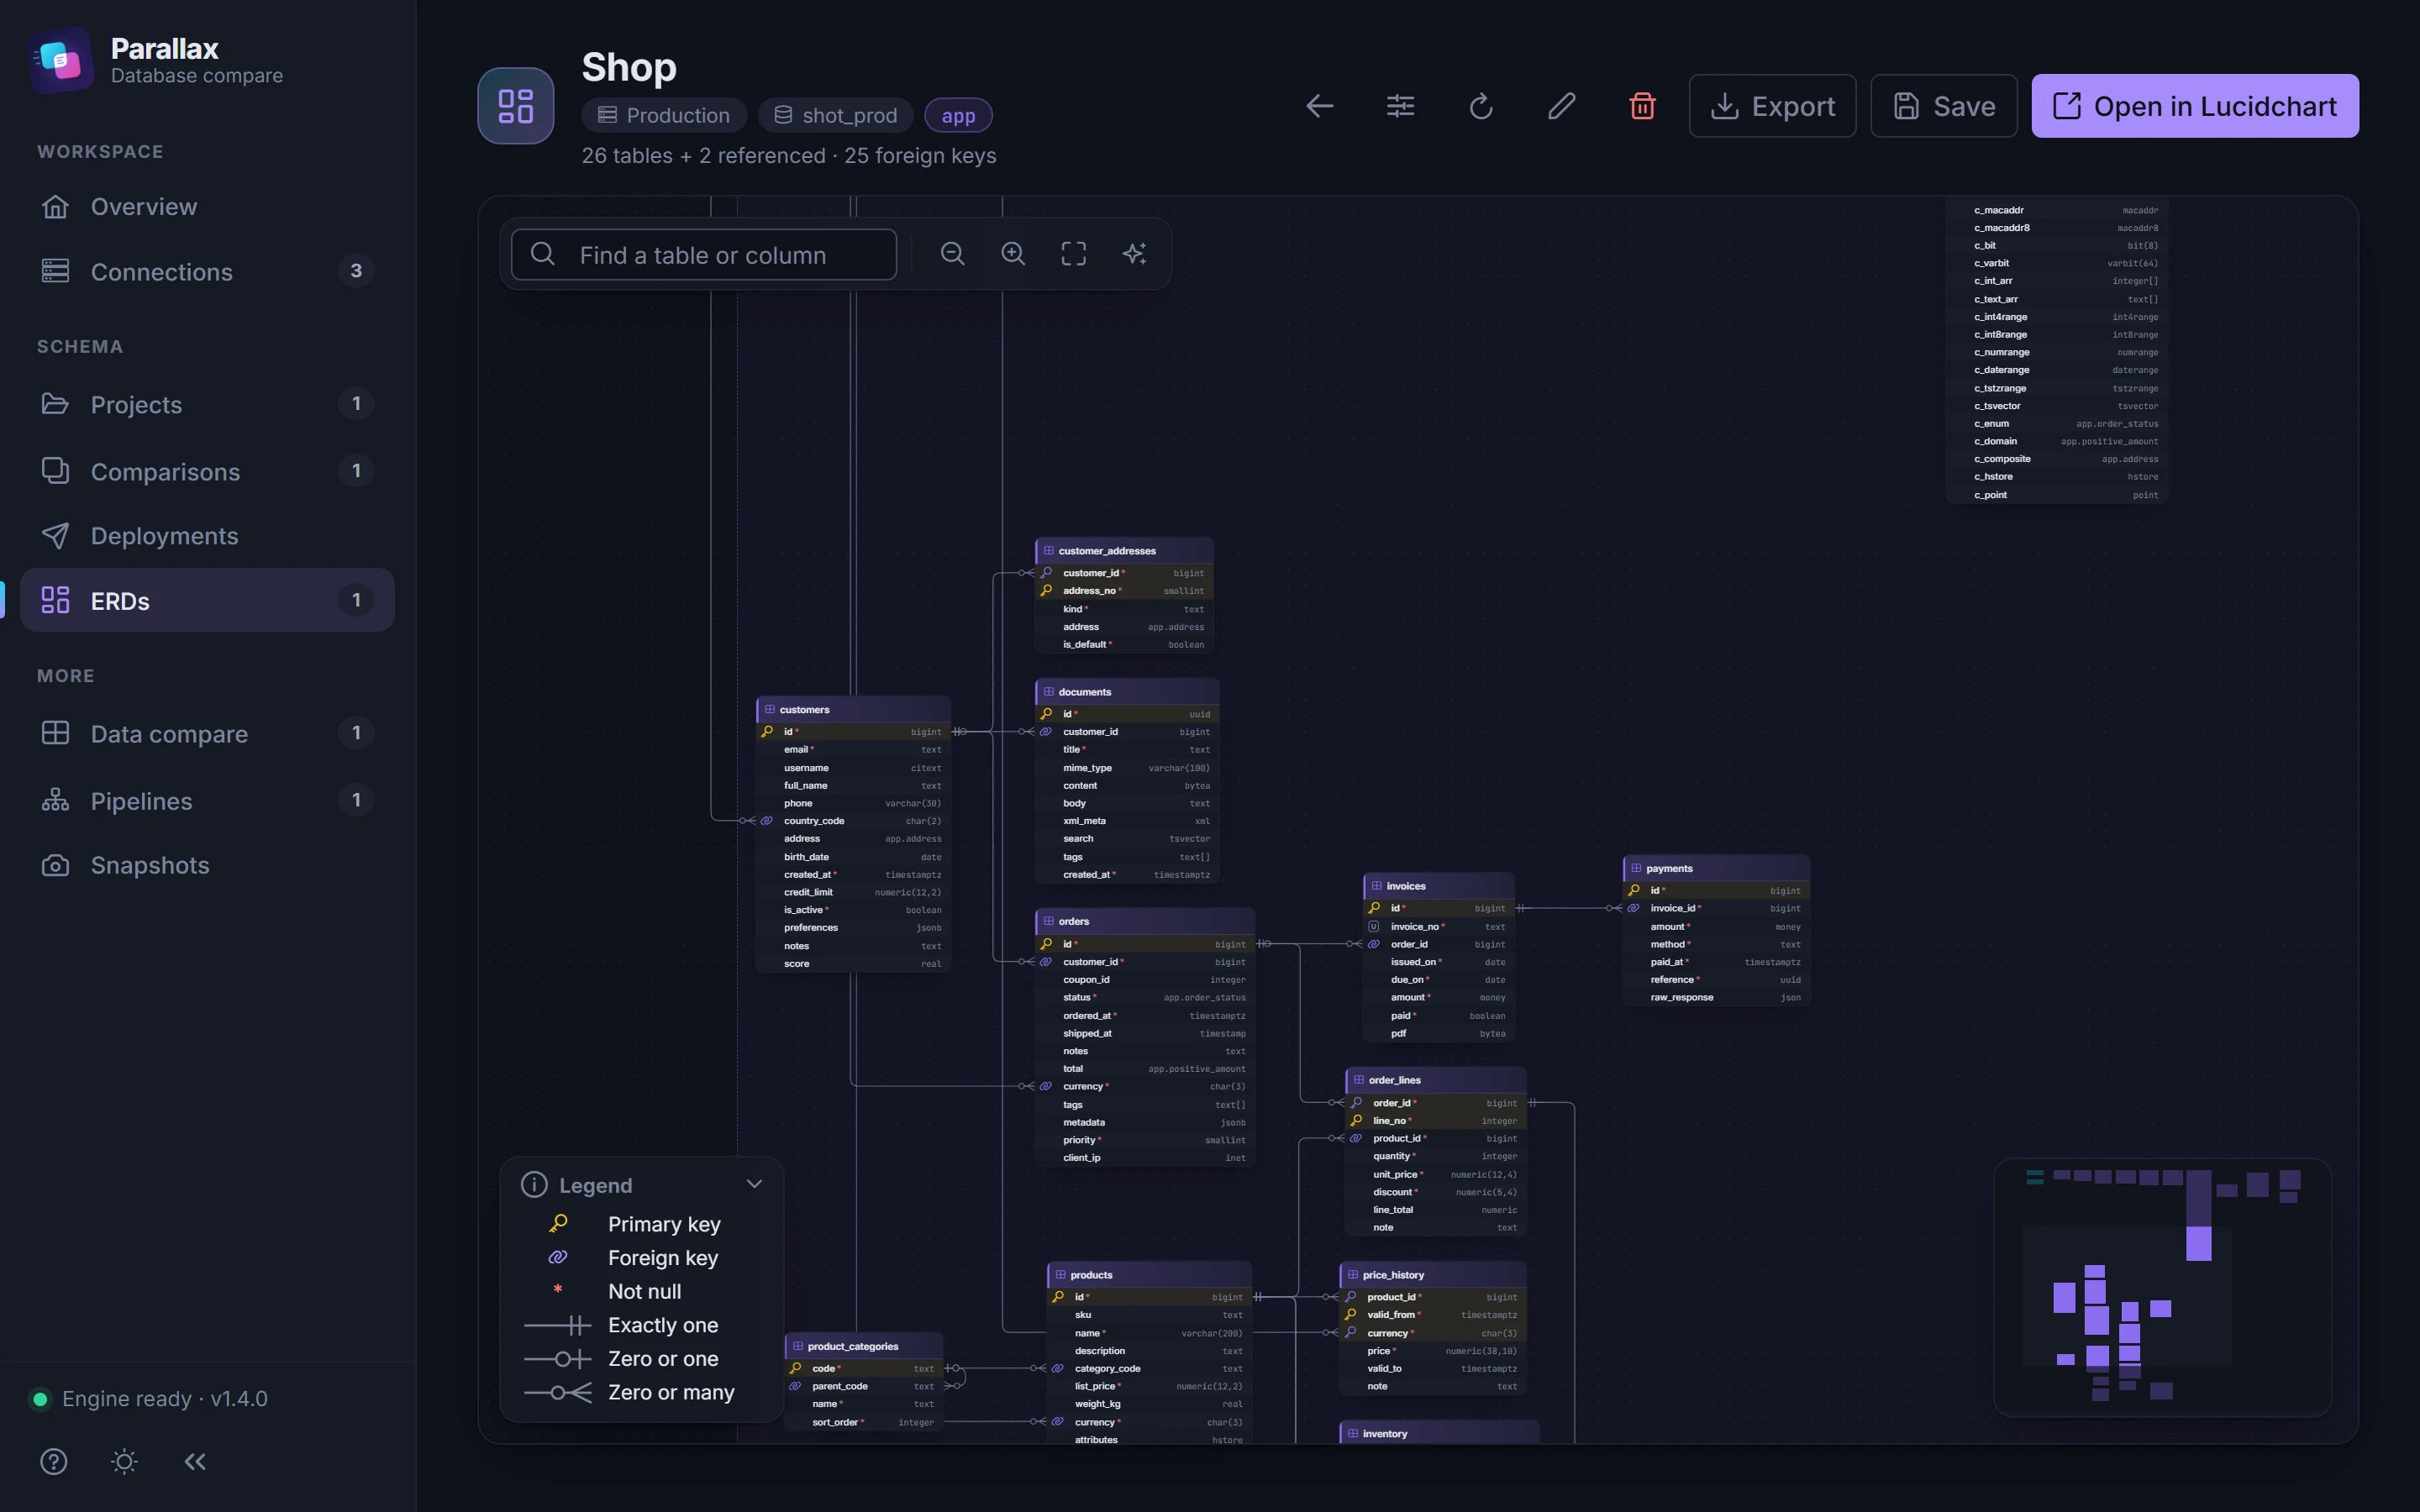This screenshot has height=1512, width=2420.
Task: Toggle the light/dark theme sun icon
Action: coord(124,1462)
